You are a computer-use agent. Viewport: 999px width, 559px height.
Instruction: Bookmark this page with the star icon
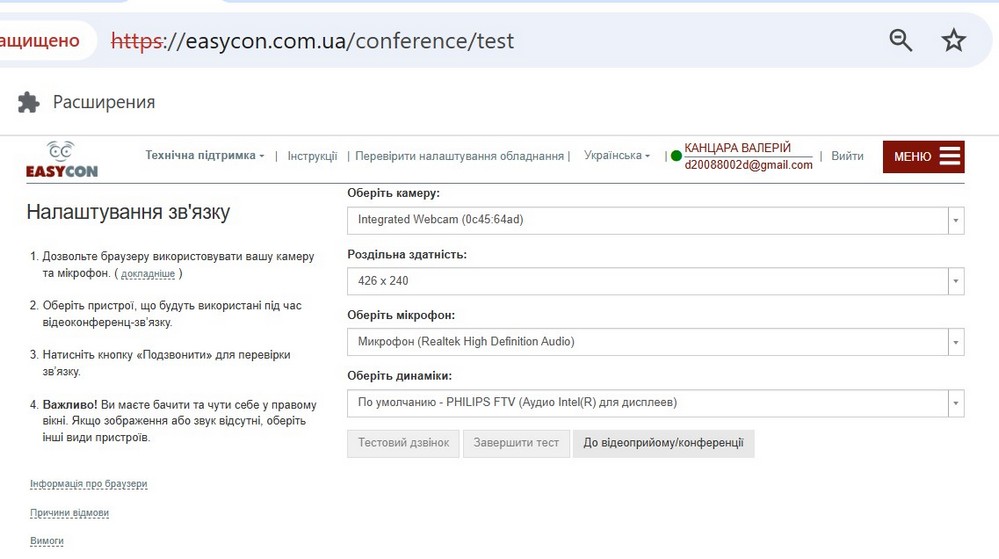click(954, 40)
